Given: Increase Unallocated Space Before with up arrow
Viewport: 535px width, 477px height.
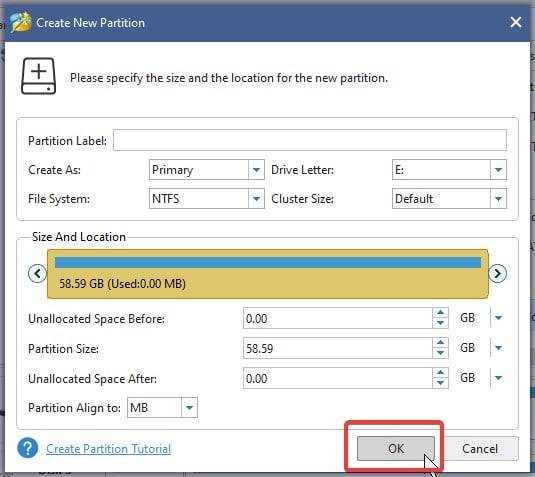Looking at the screenshot, I should [440, 313].
